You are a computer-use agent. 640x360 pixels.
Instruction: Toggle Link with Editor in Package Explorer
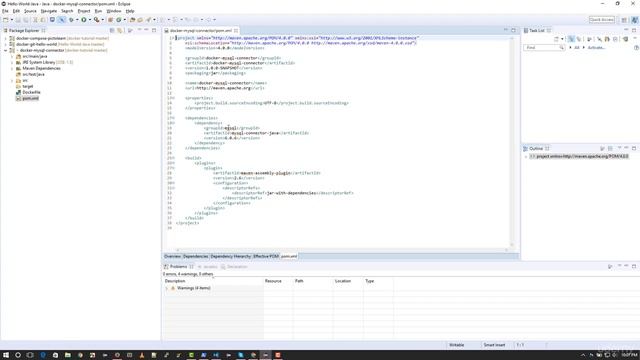point(120,30)
